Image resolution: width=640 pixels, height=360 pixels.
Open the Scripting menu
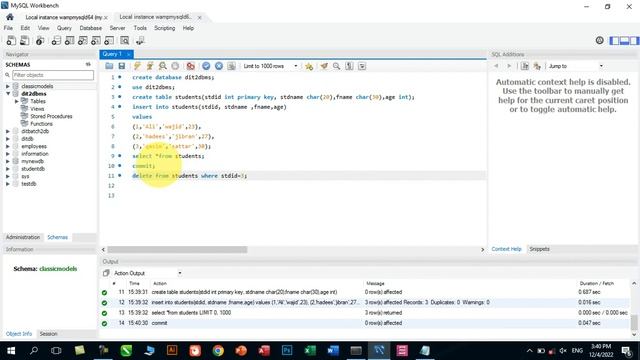click(164, 28)
